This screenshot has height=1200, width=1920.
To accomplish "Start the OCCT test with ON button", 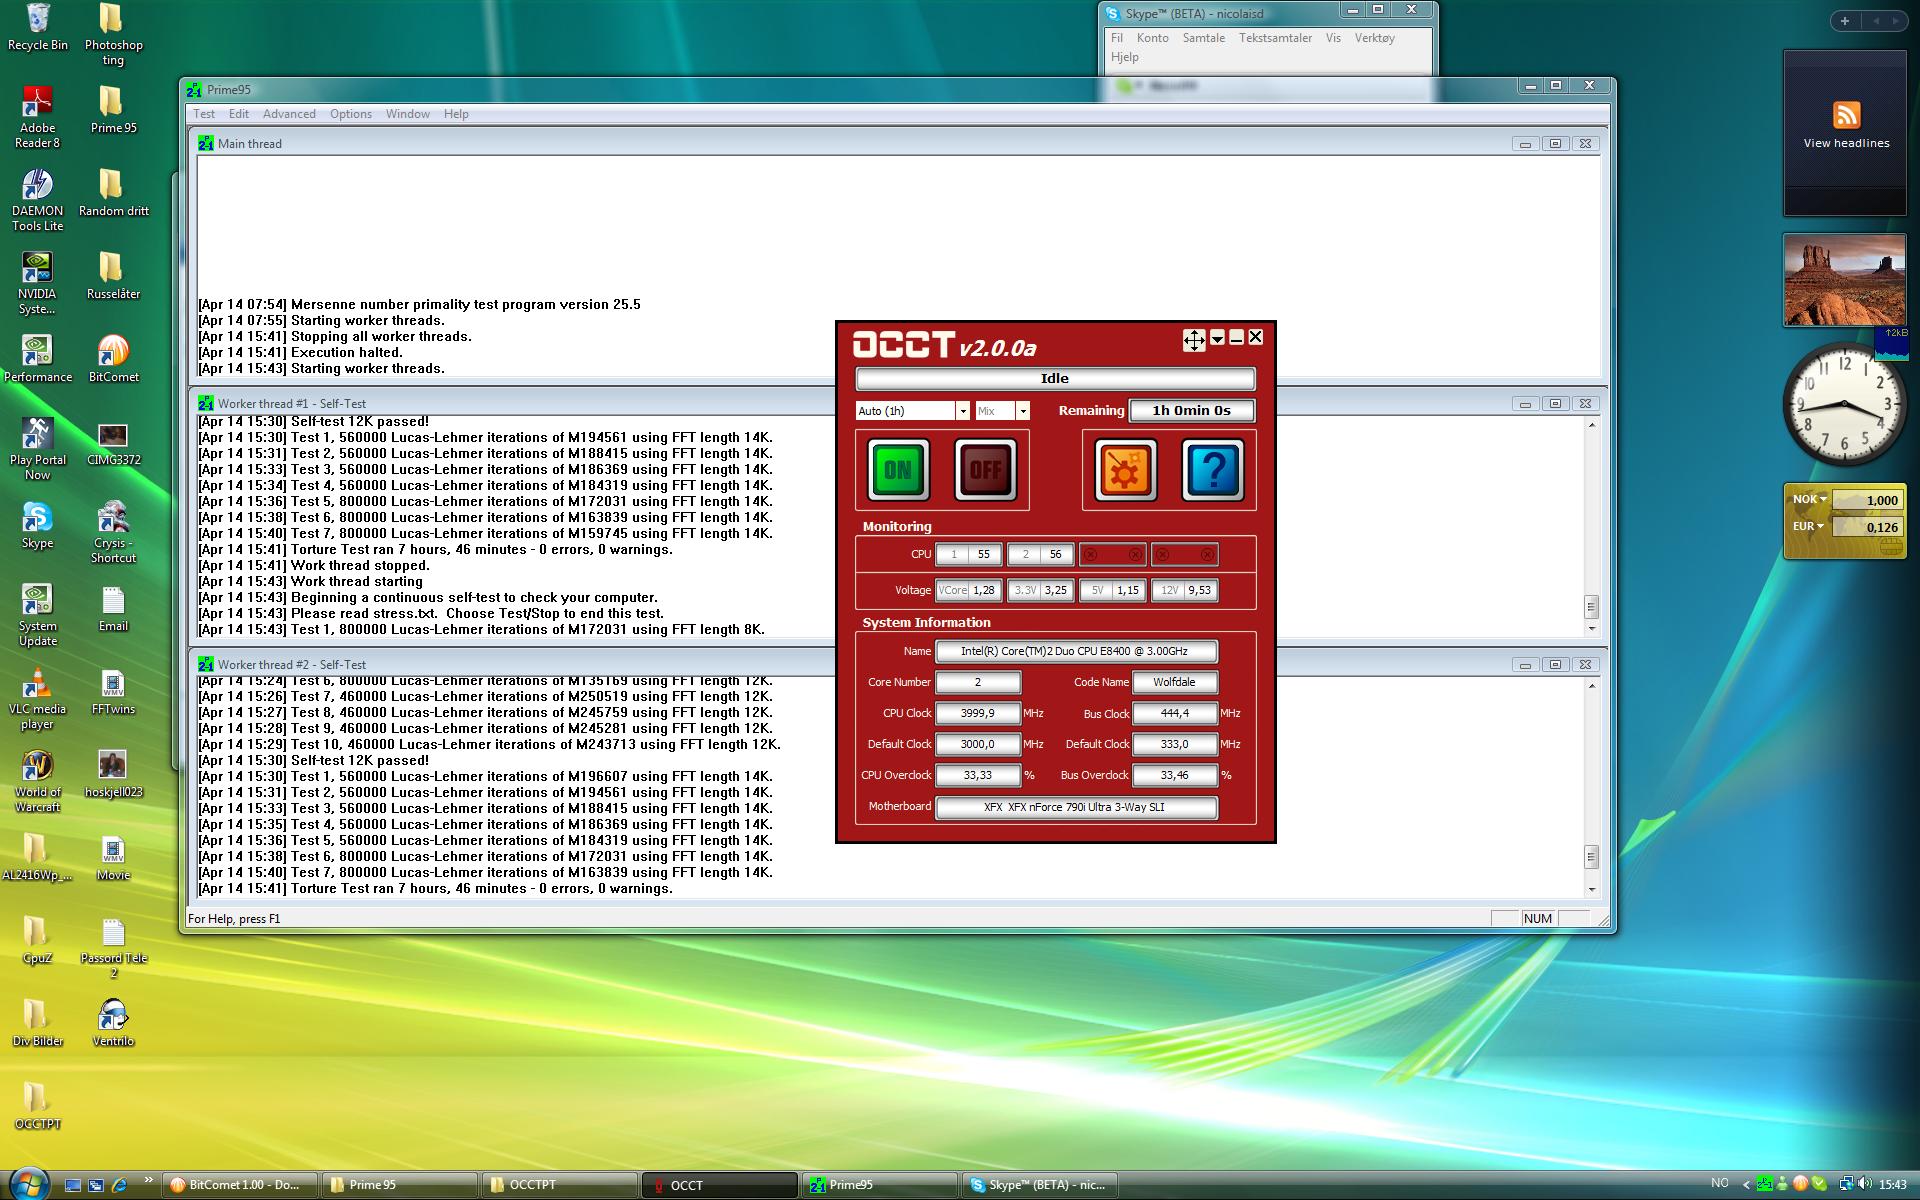I will [x=898, y=469].
